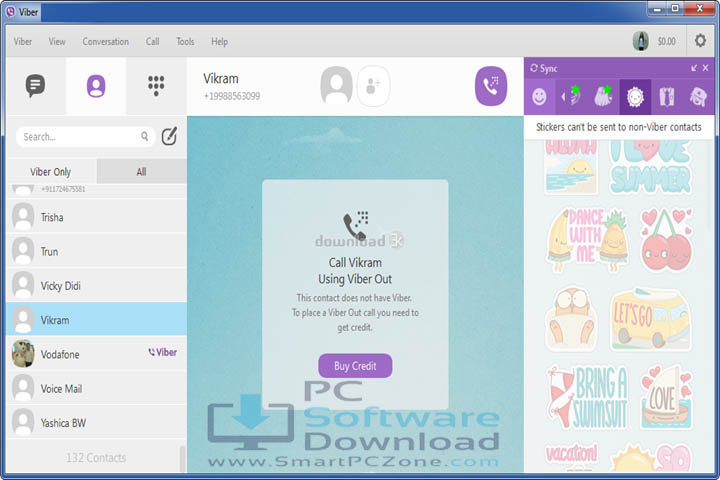Switch to Viber Only contacts tab

(51, 172)
